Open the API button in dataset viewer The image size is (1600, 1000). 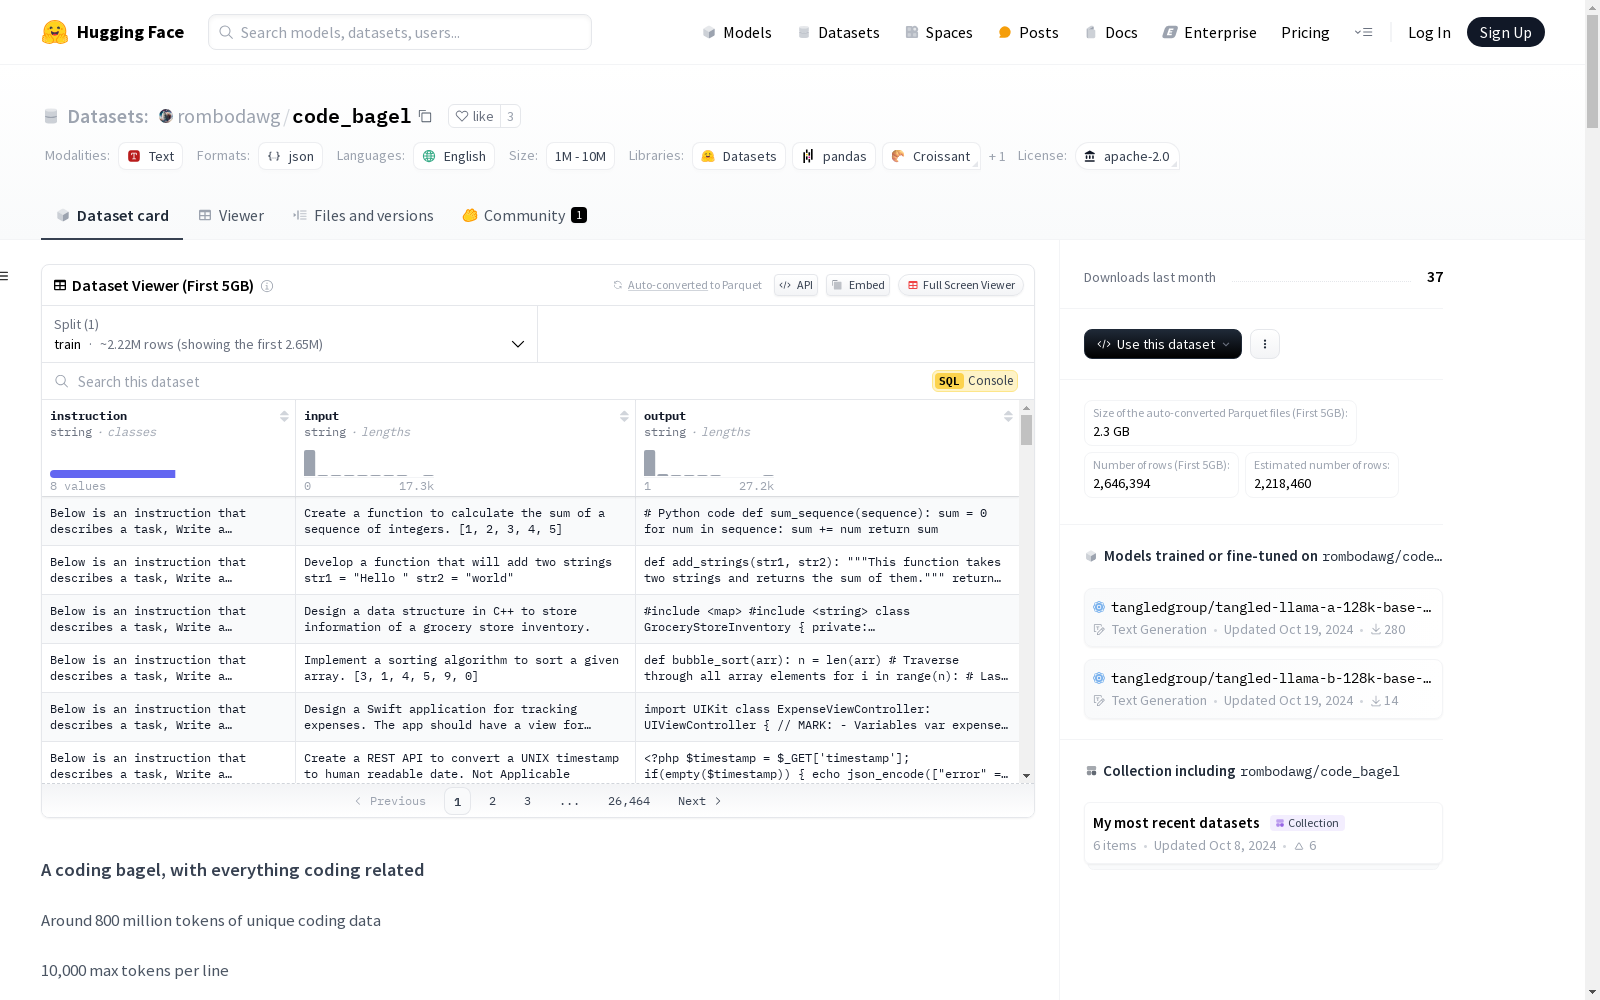pos(796,285)
